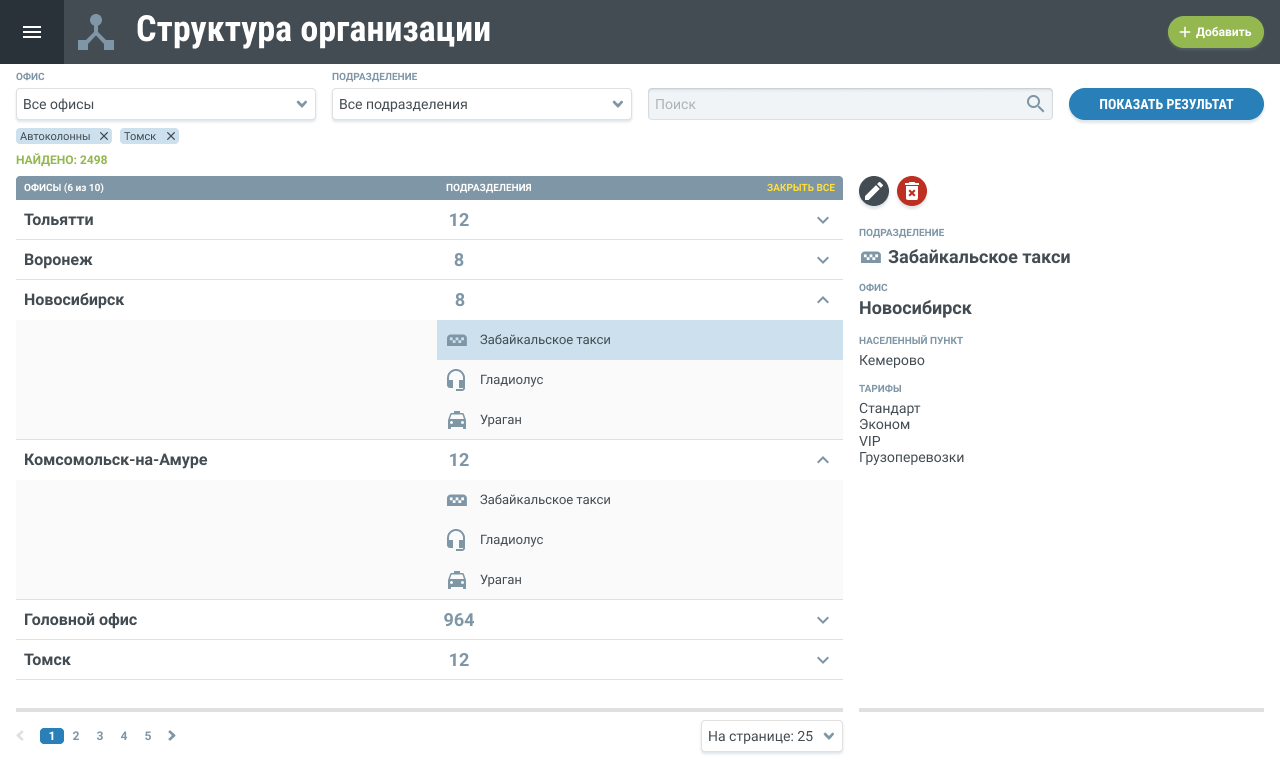Expand the Тольятти office row
1280x760 pixels.
(823, 220)
